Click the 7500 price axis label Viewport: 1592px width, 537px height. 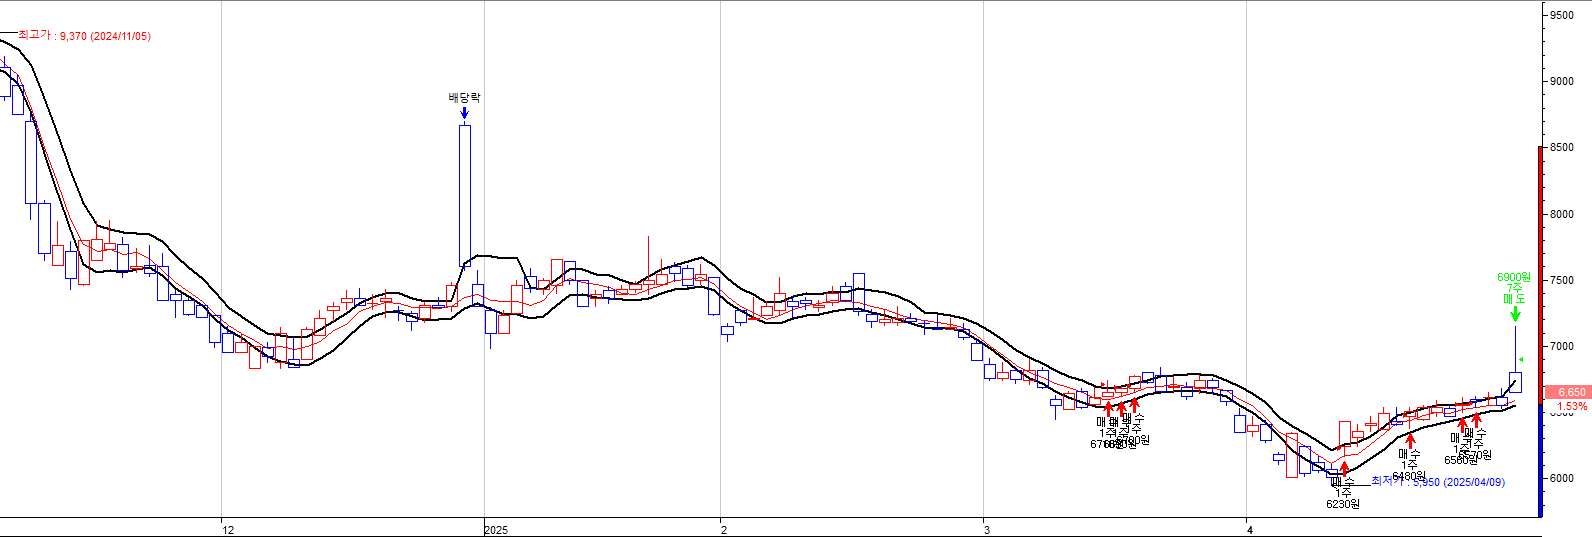pyautogui.click(x=1562, y=280)
